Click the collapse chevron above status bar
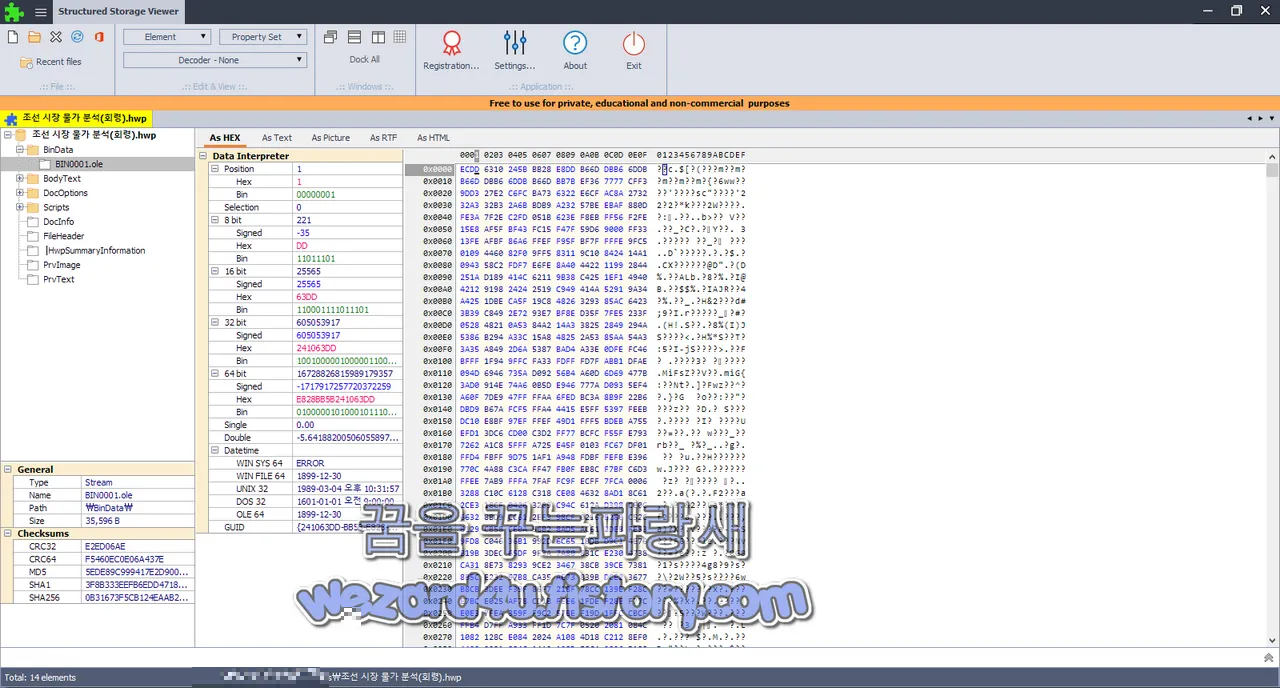 1269,657
